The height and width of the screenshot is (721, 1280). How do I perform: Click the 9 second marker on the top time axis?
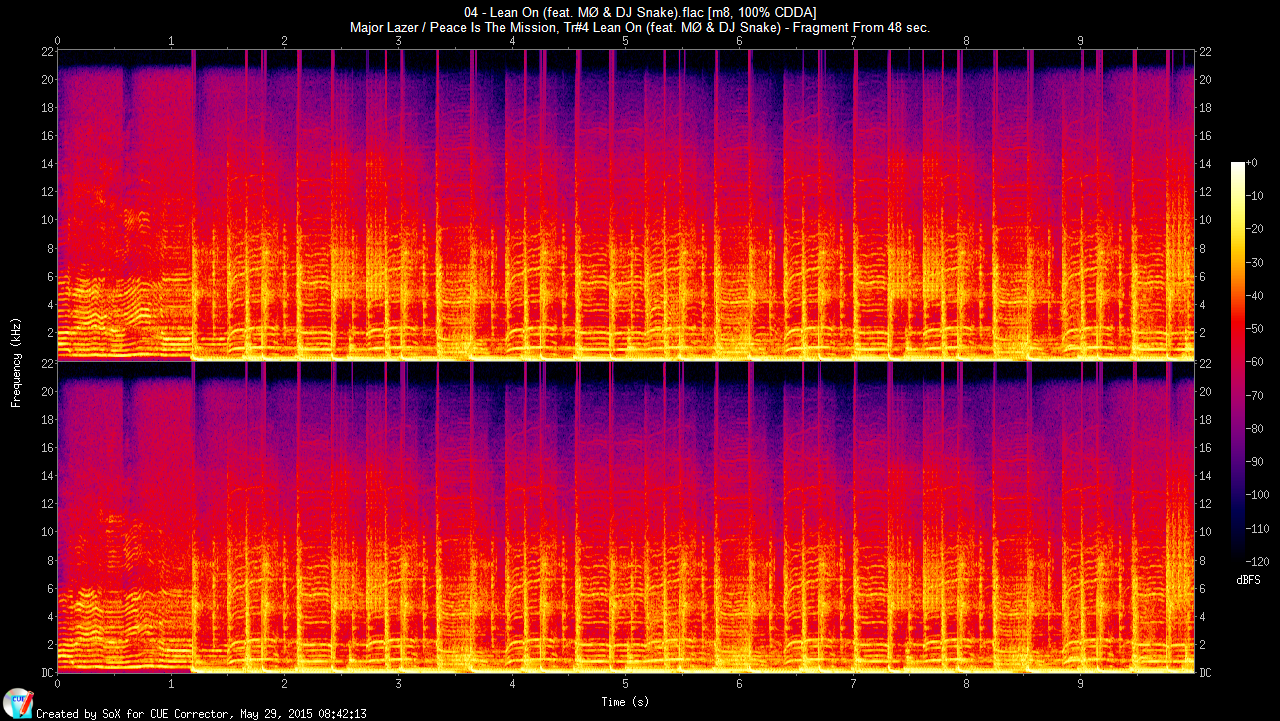[1080, 41]
